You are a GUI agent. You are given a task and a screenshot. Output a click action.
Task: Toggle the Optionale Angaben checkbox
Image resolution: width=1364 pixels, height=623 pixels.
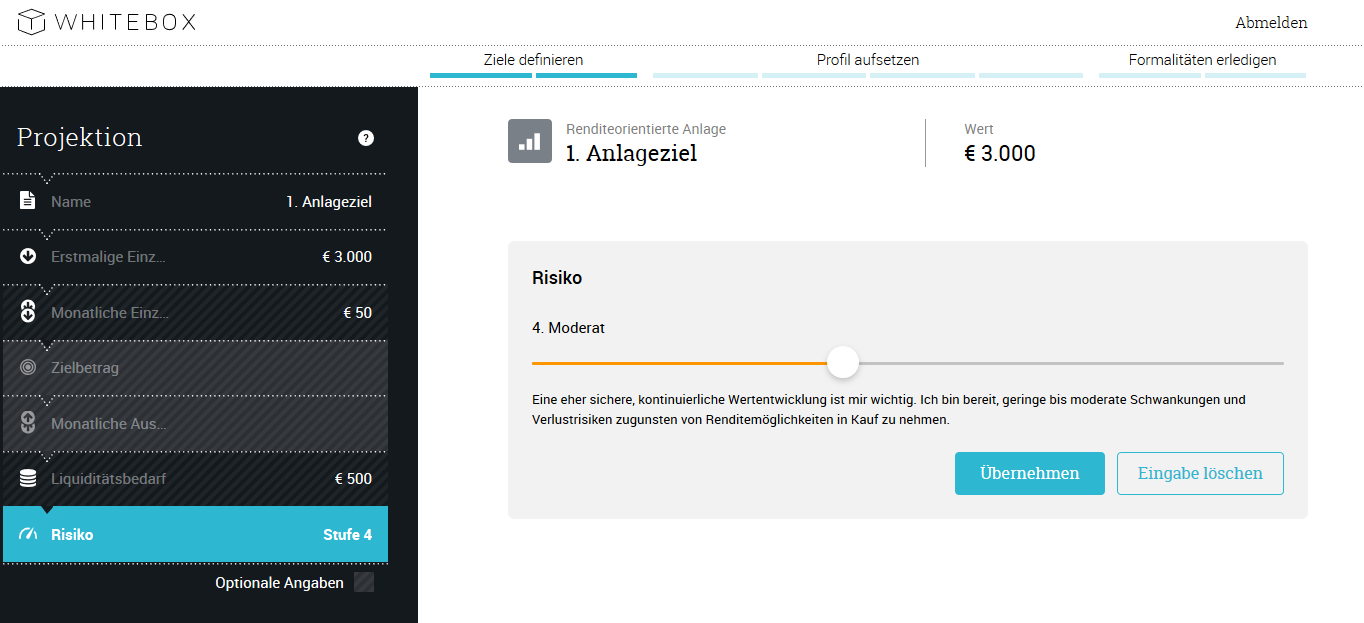tap(364, 582)
